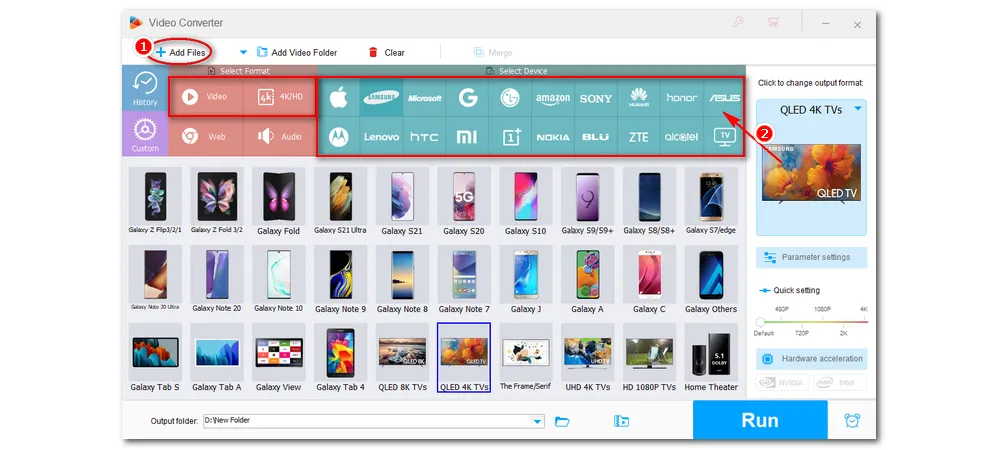The image size is (1000, 450).
Task: Expand the Add Files dropdown arrow
Action: click(243, 52)
